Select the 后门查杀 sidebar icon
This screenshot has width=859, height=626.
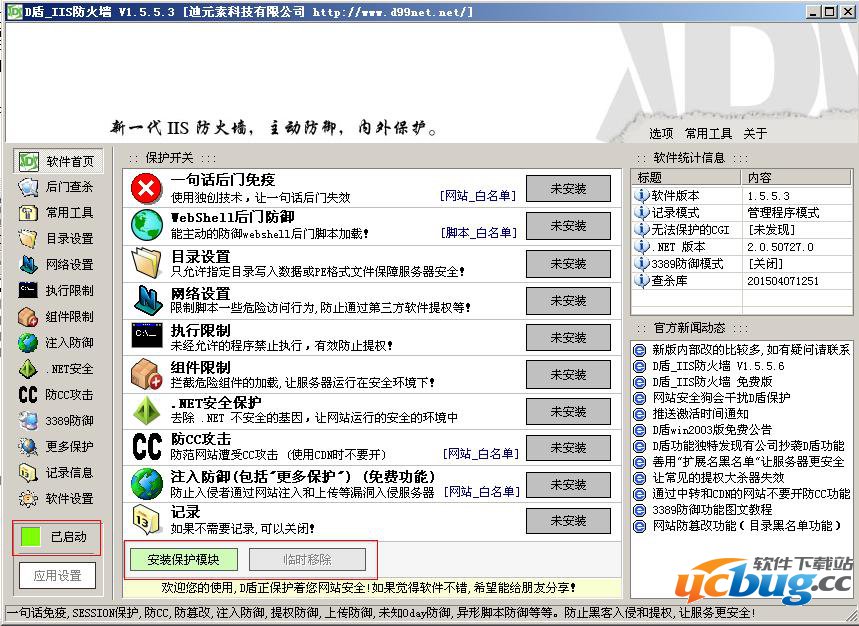pos(28,187)
